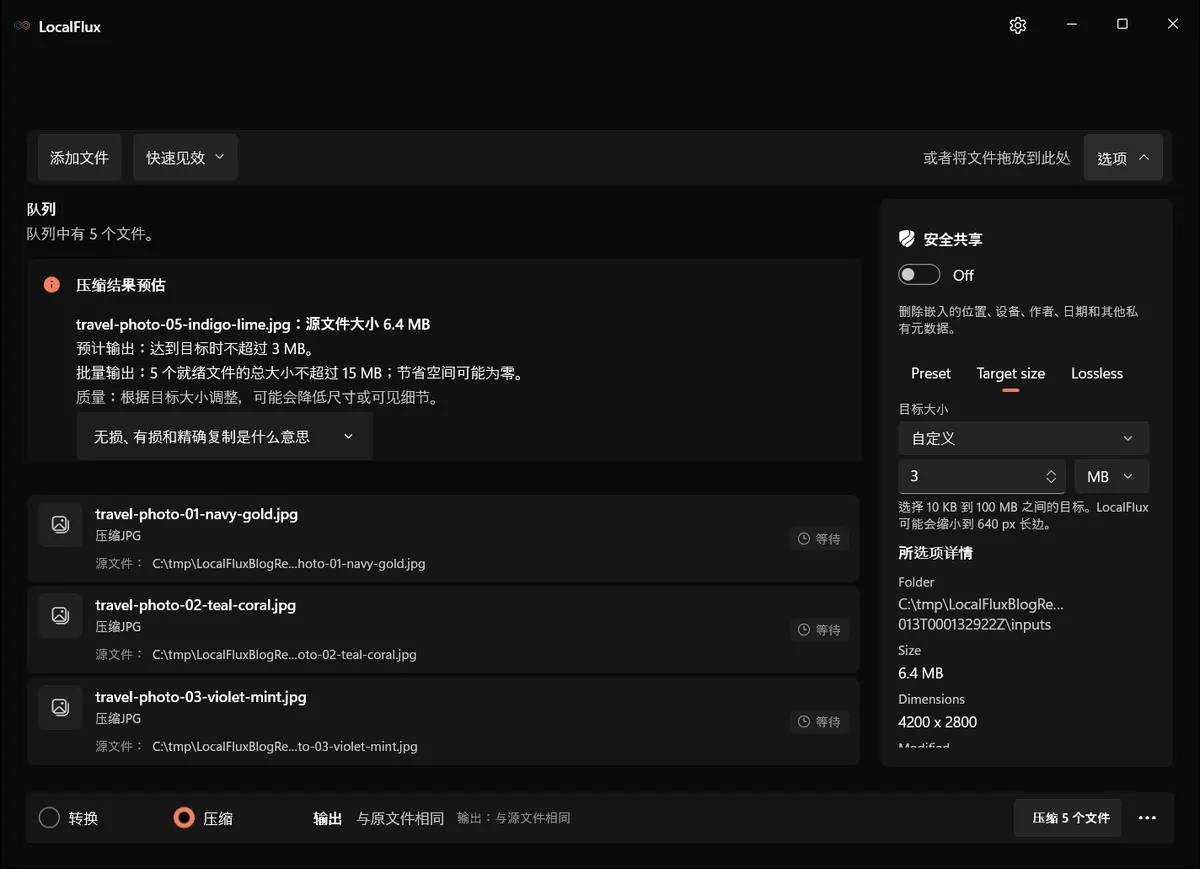Switch to the Lossless tab

1097,373
